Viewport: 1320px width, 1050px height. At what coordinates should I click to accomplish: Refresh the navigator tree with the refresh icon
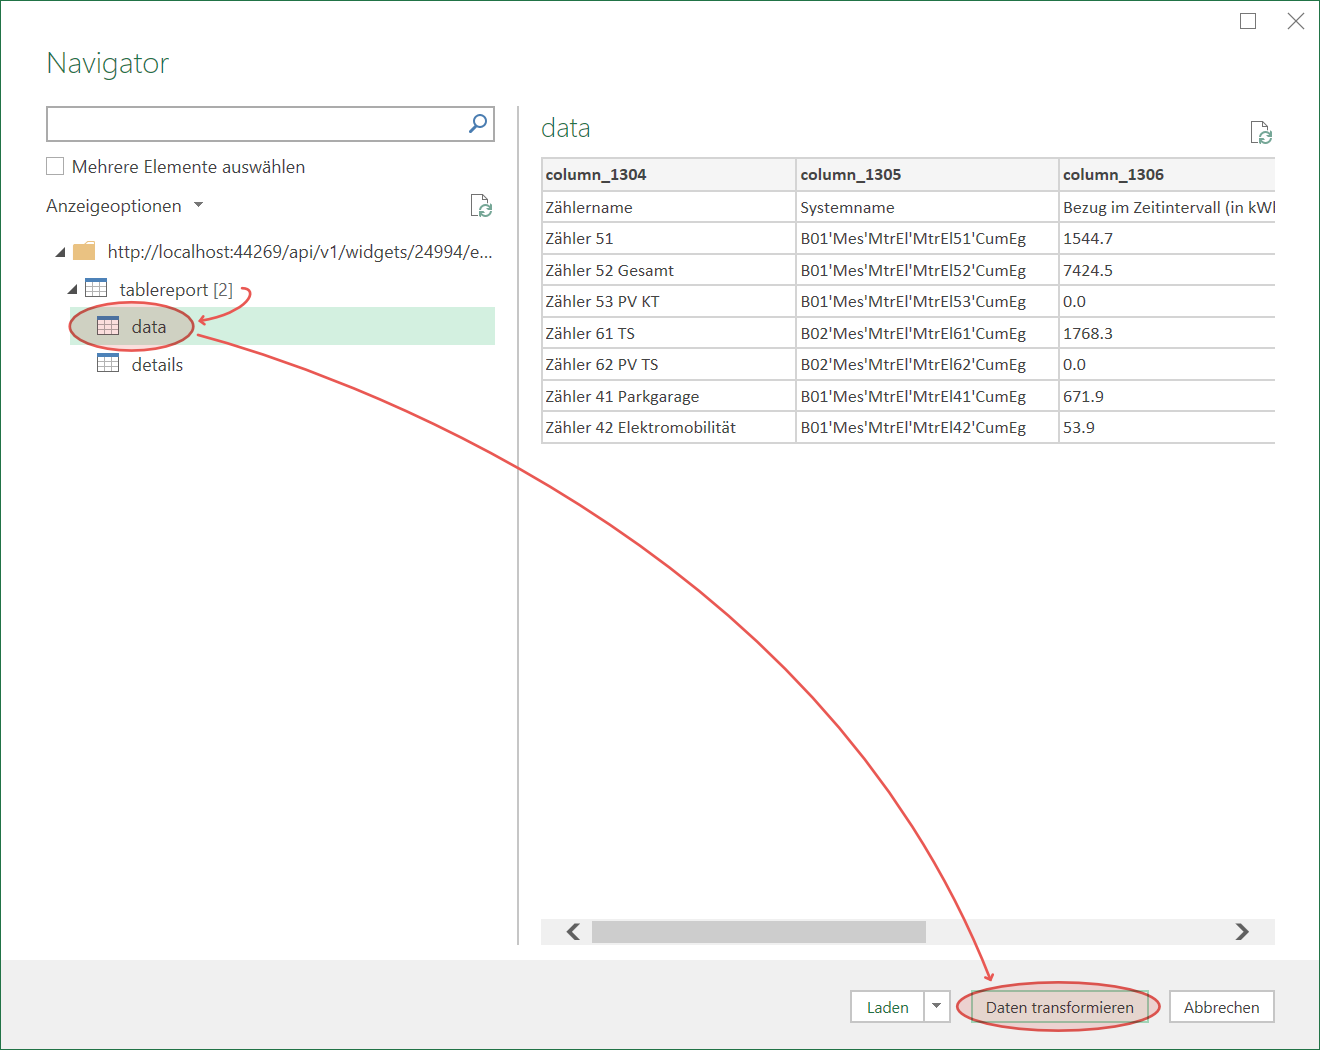pos(481,206)
